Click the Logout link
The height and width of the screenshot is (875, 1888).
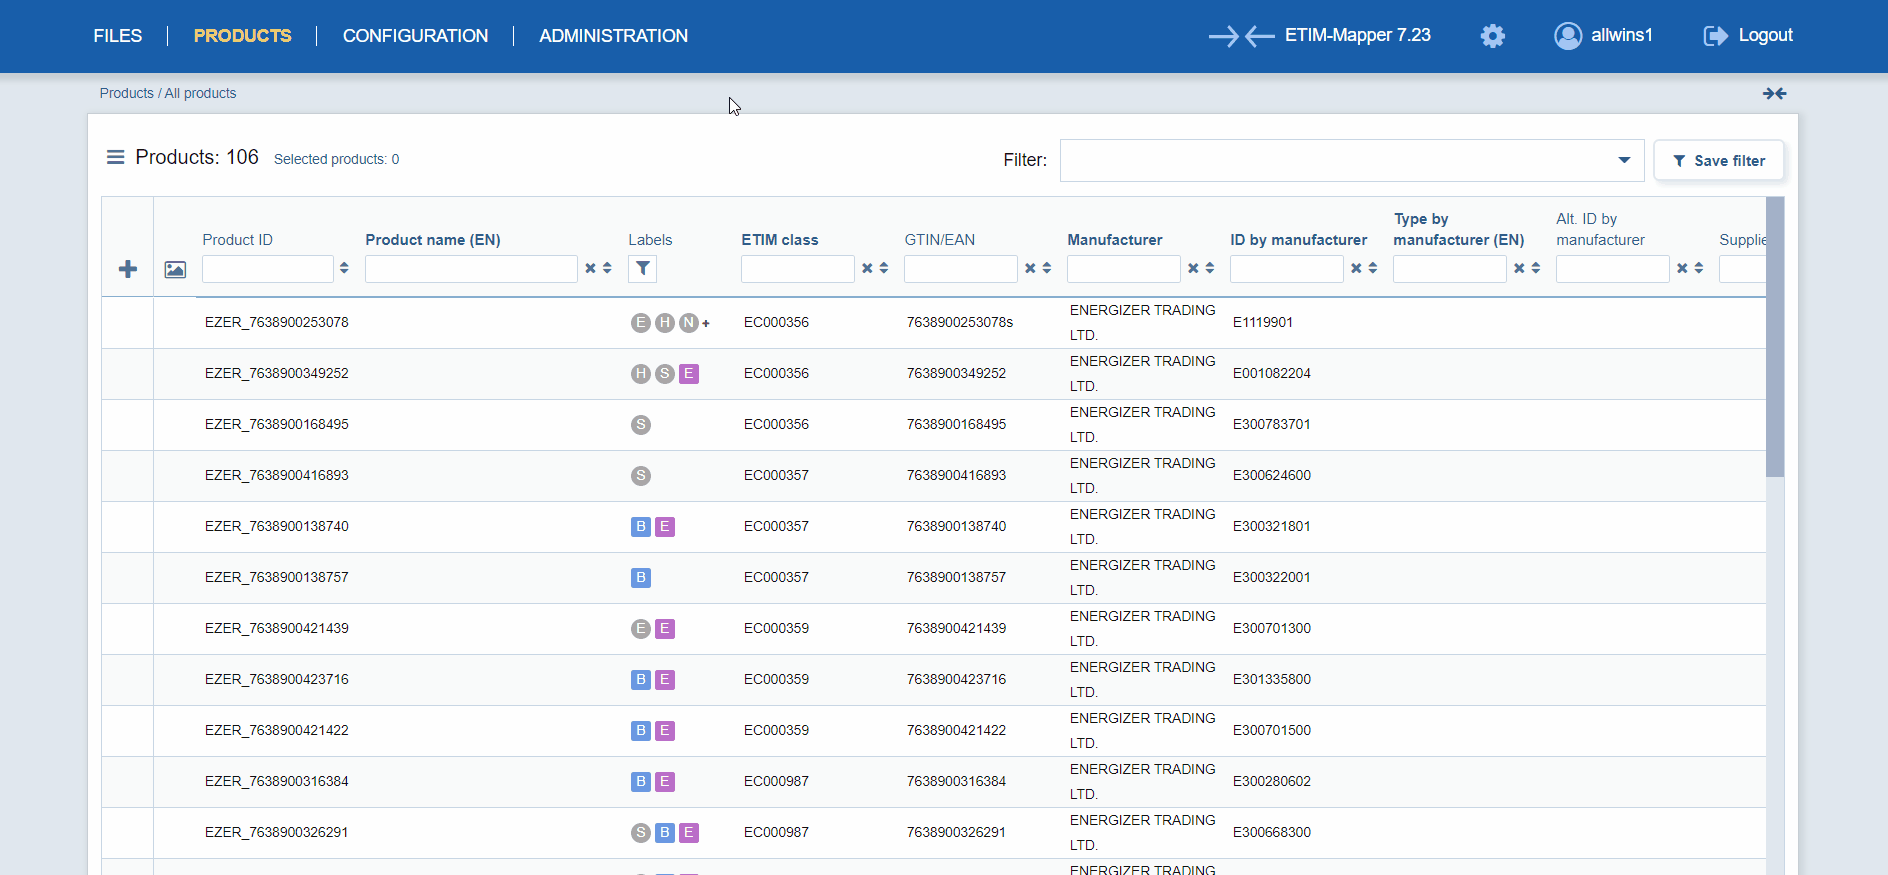click(x=1765, y=35)
